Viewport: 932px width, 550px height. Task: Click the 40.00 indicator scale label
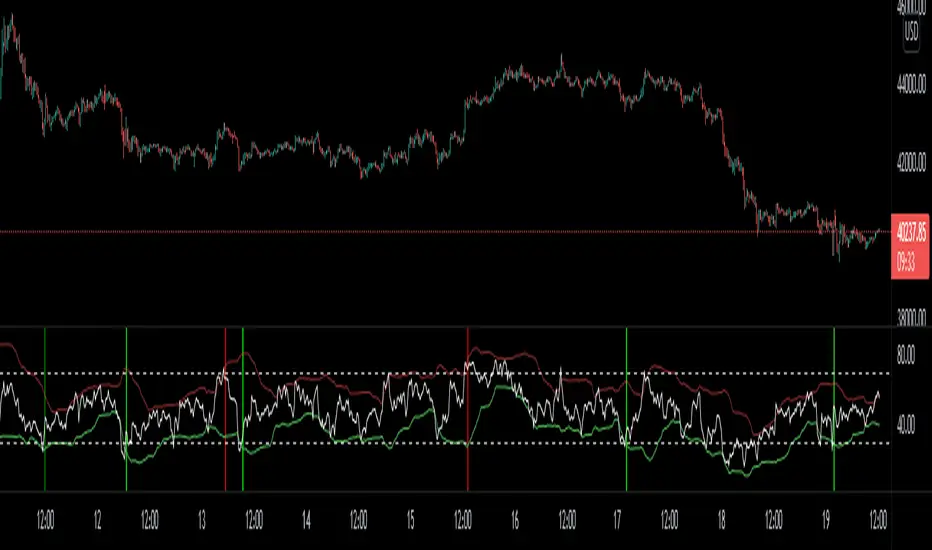(905, 425)
